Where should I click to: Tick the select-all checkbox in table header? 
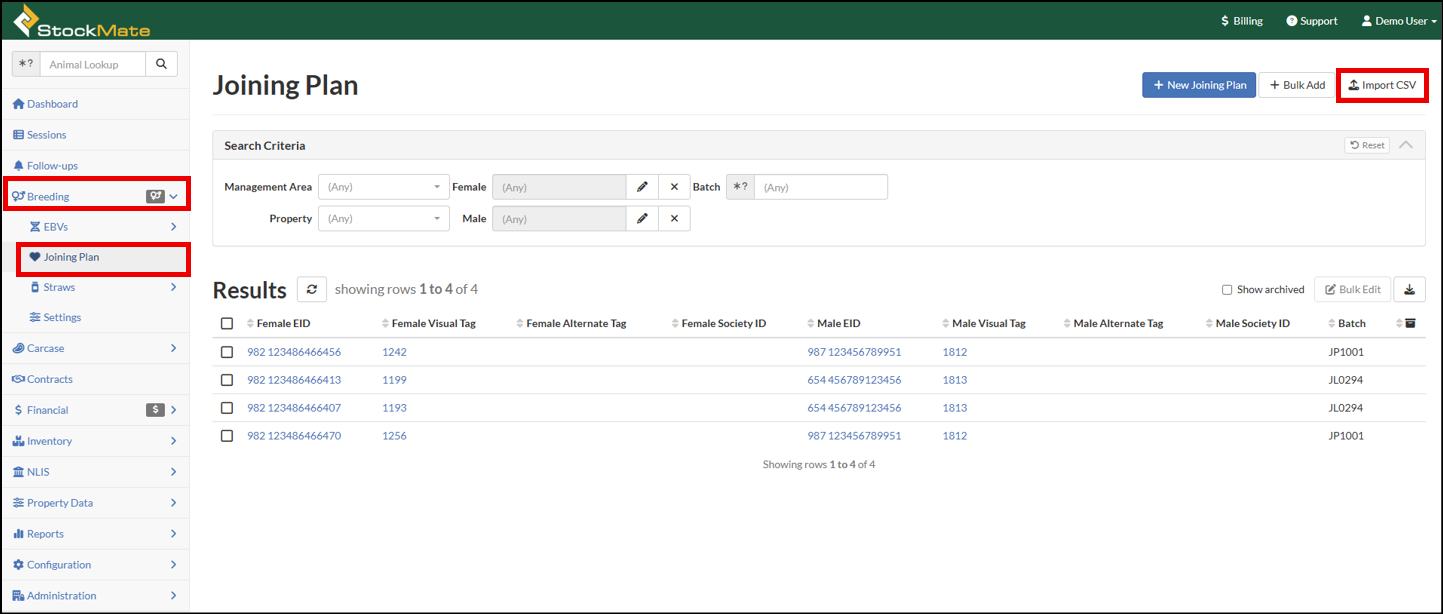pyautogui.click(x=227, y=323)
